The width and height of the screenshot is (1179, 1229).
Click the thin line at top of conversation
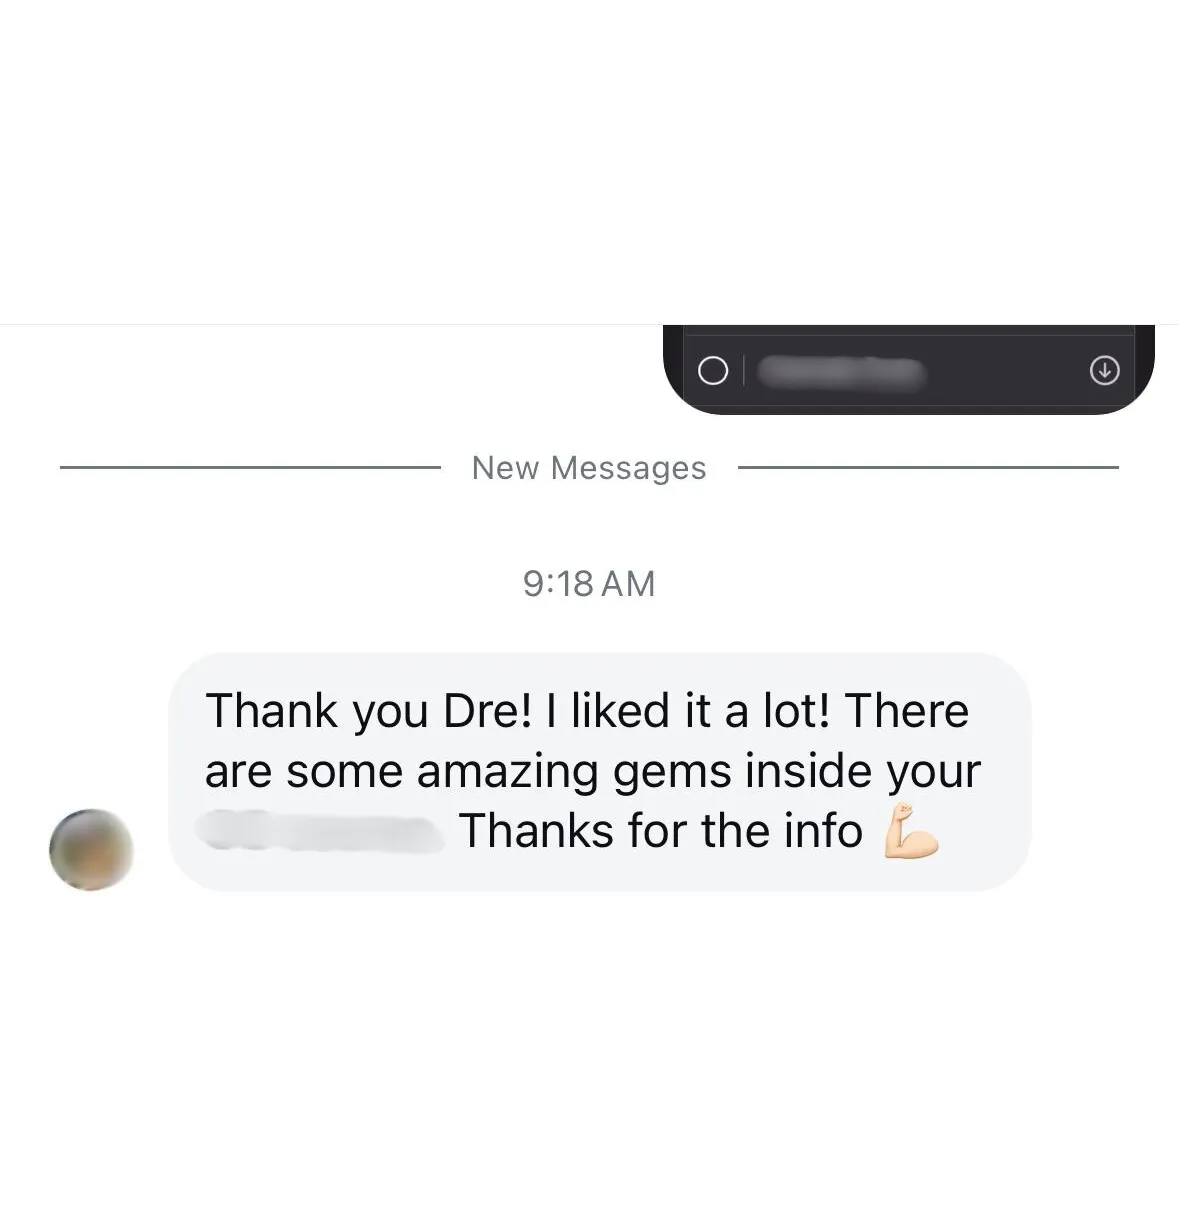pos(589,324)
